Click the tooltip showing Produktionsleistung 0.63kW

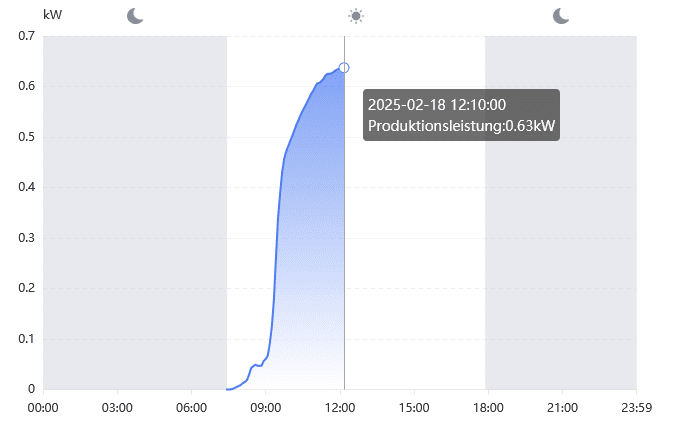(x=461, y=115)
